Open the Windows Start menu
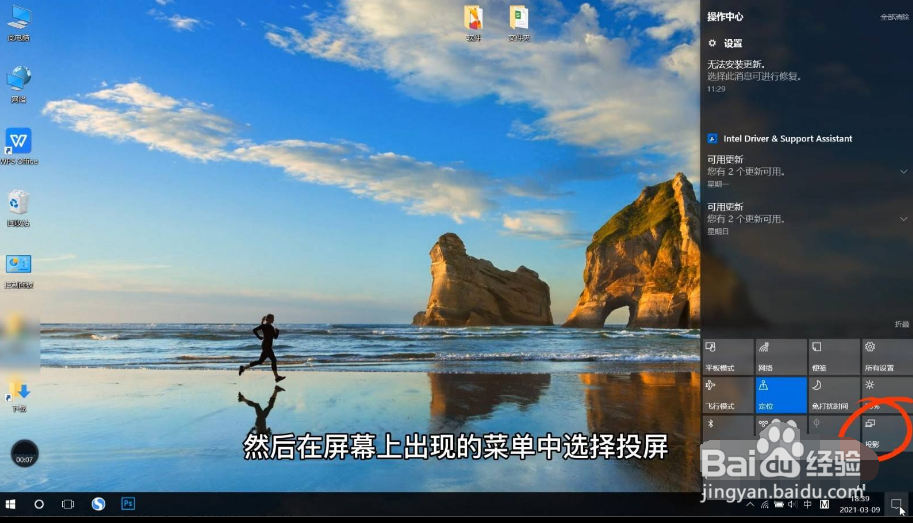Screen dimensions: 913x523 (x=10, y=504)
